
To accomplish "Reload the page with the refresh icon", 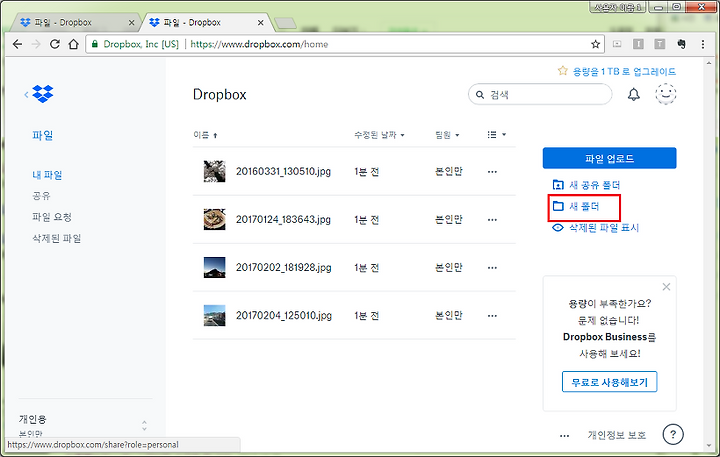I will tap(55, 44).
